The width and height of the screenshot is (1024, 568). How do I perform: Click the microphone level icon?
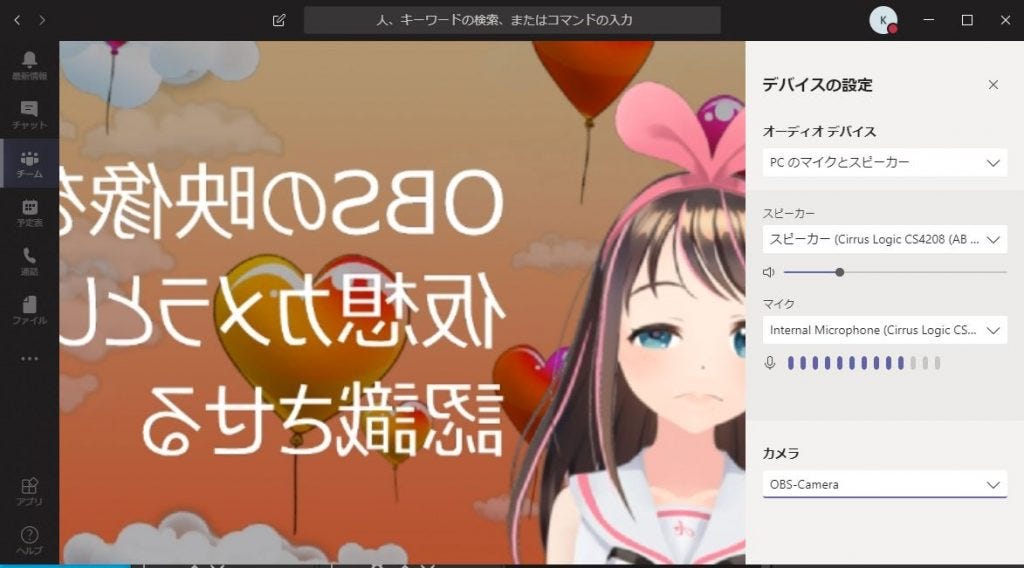[769, 362]
